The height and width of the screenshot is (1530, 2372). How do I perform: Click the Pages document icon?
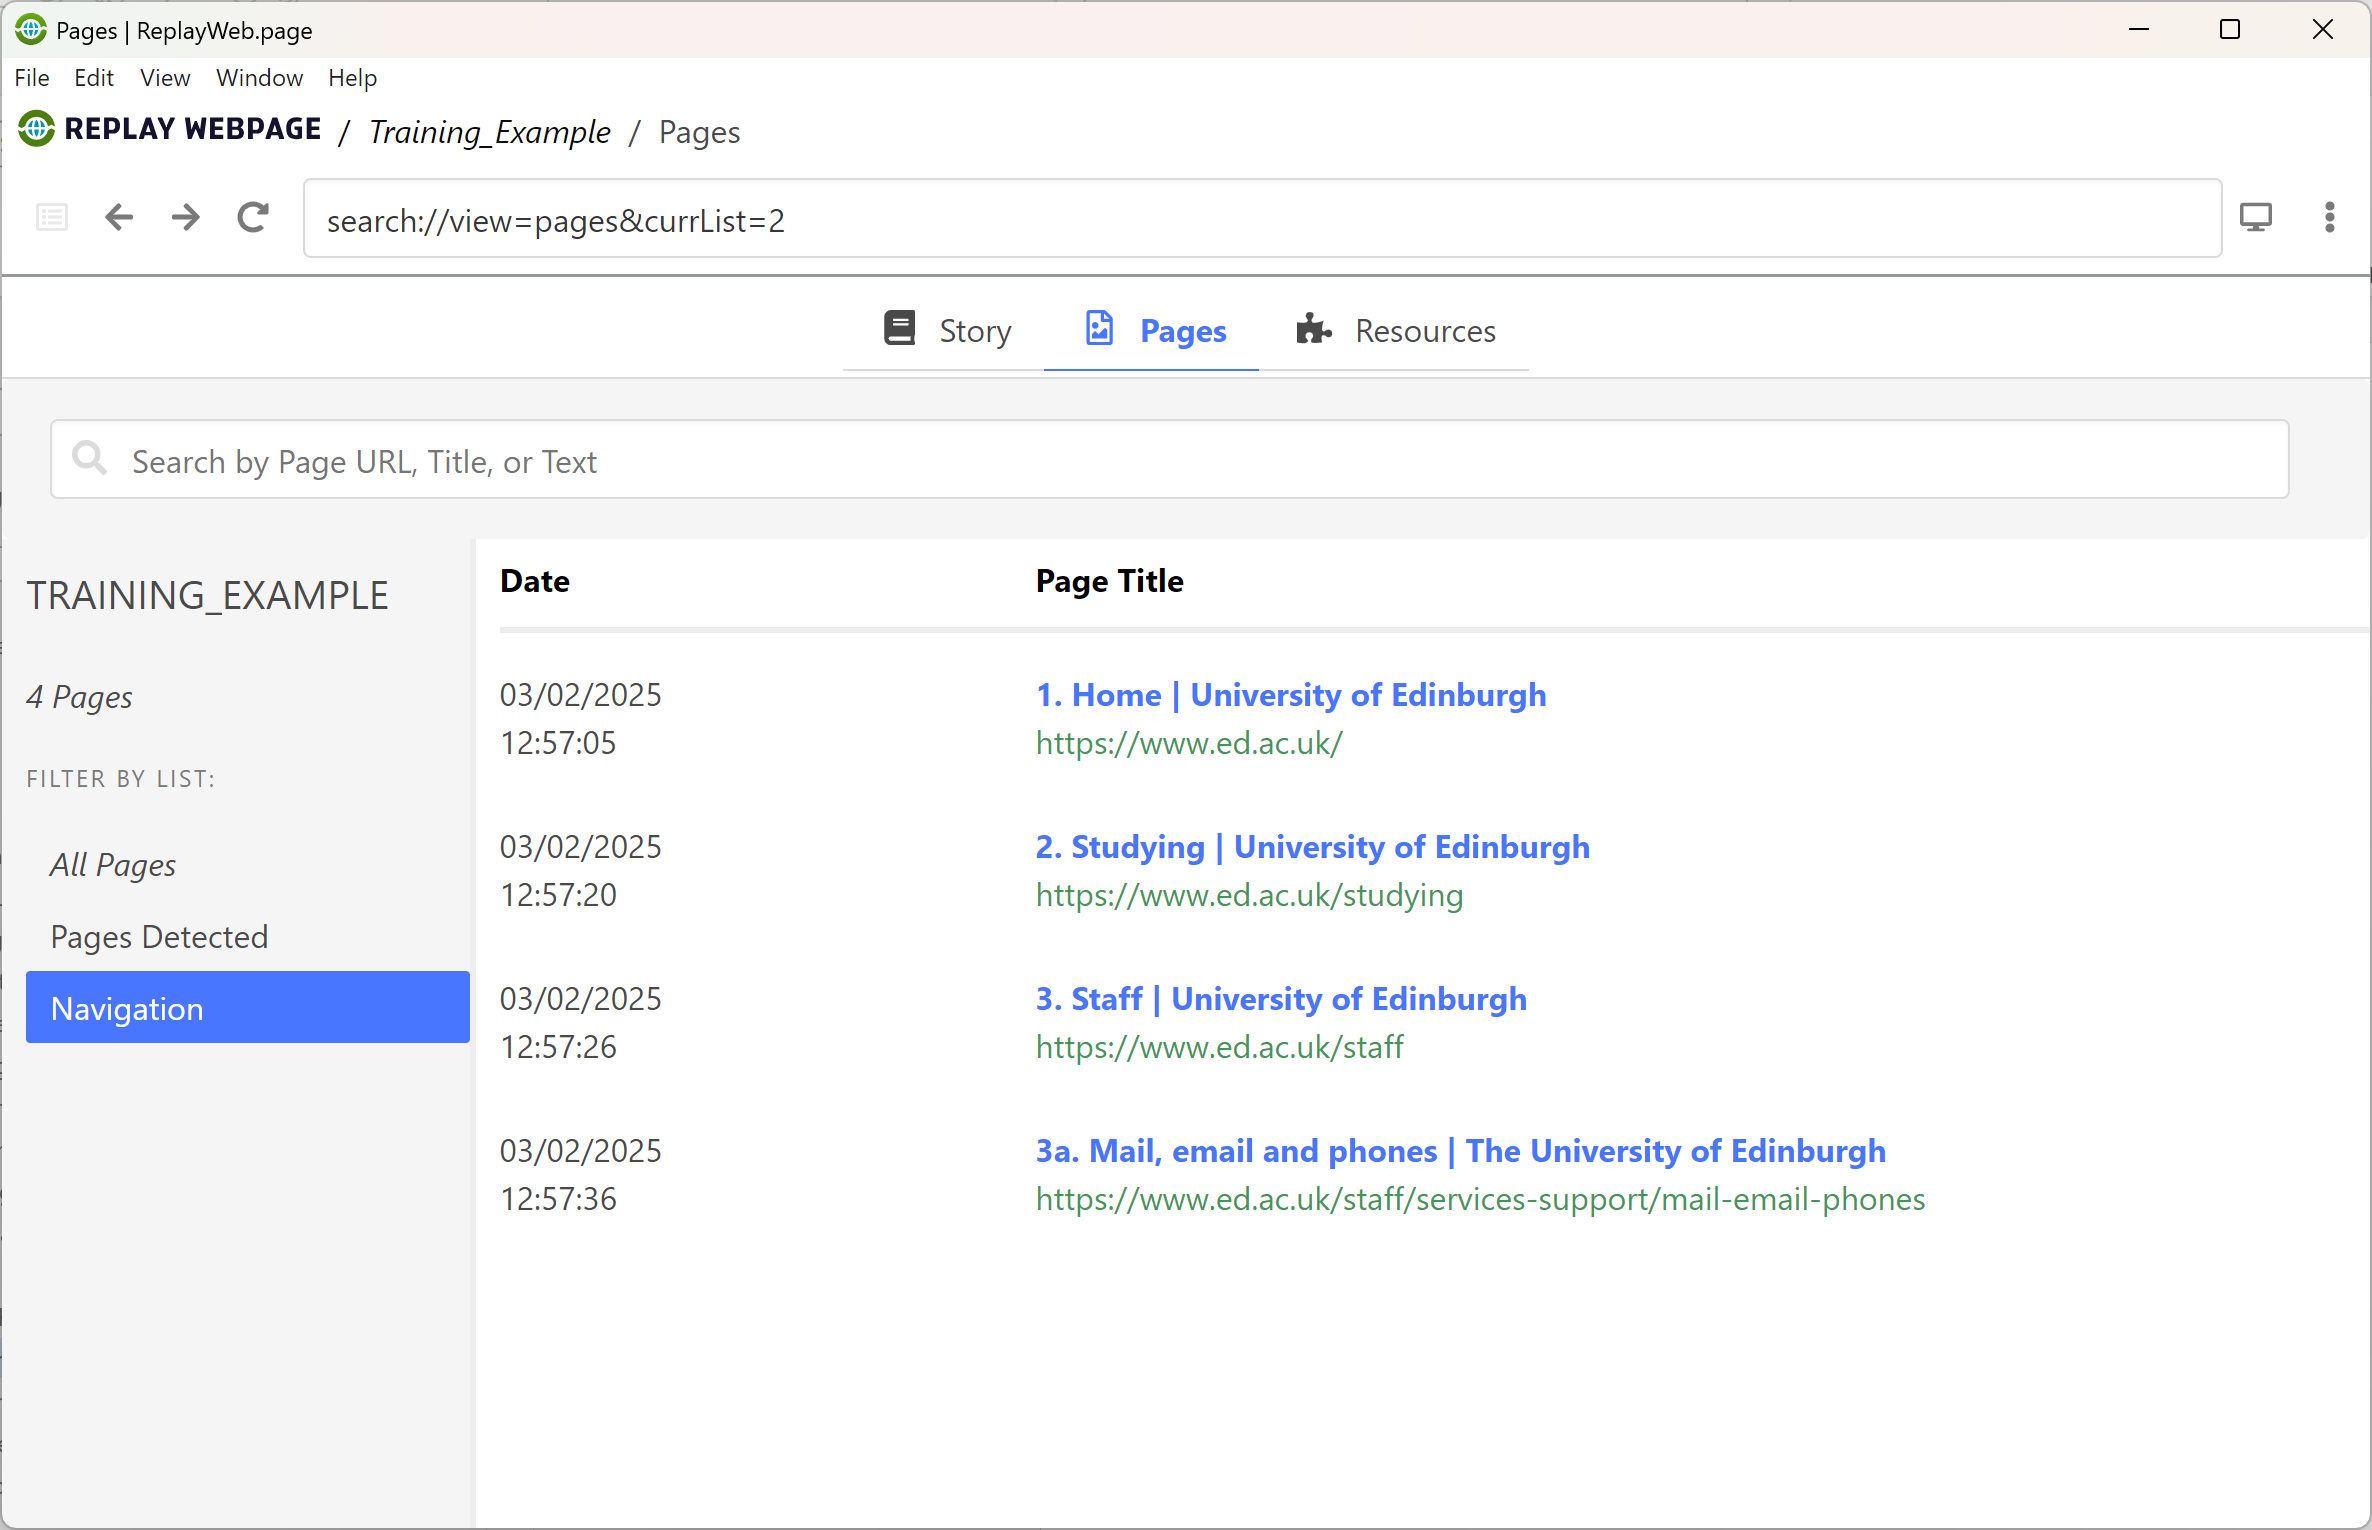click(1099, 328)
